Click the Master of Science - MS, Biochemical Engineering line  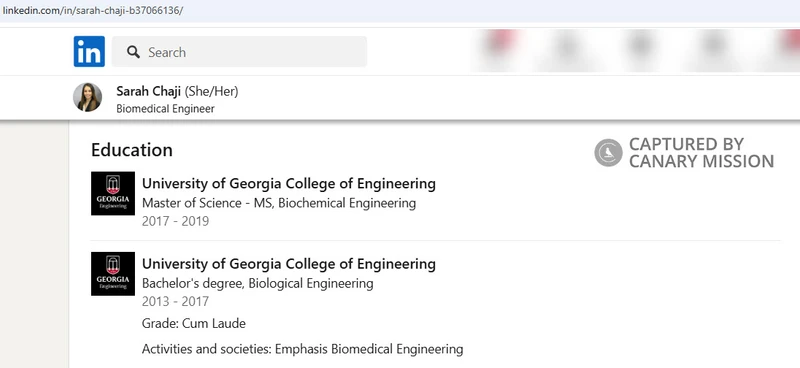[x=279, y=203]
